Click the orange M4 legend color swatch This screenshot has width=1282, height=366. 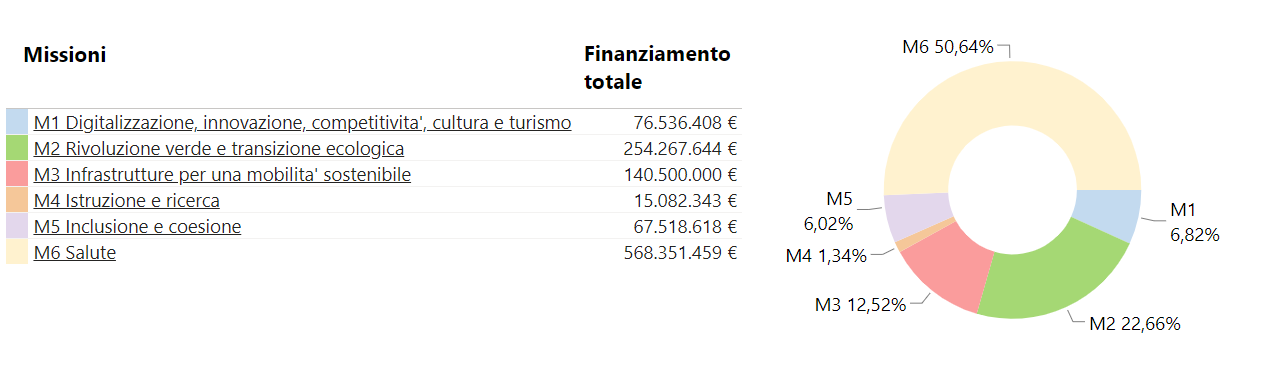pyautogui.click(x=17, y=200)
